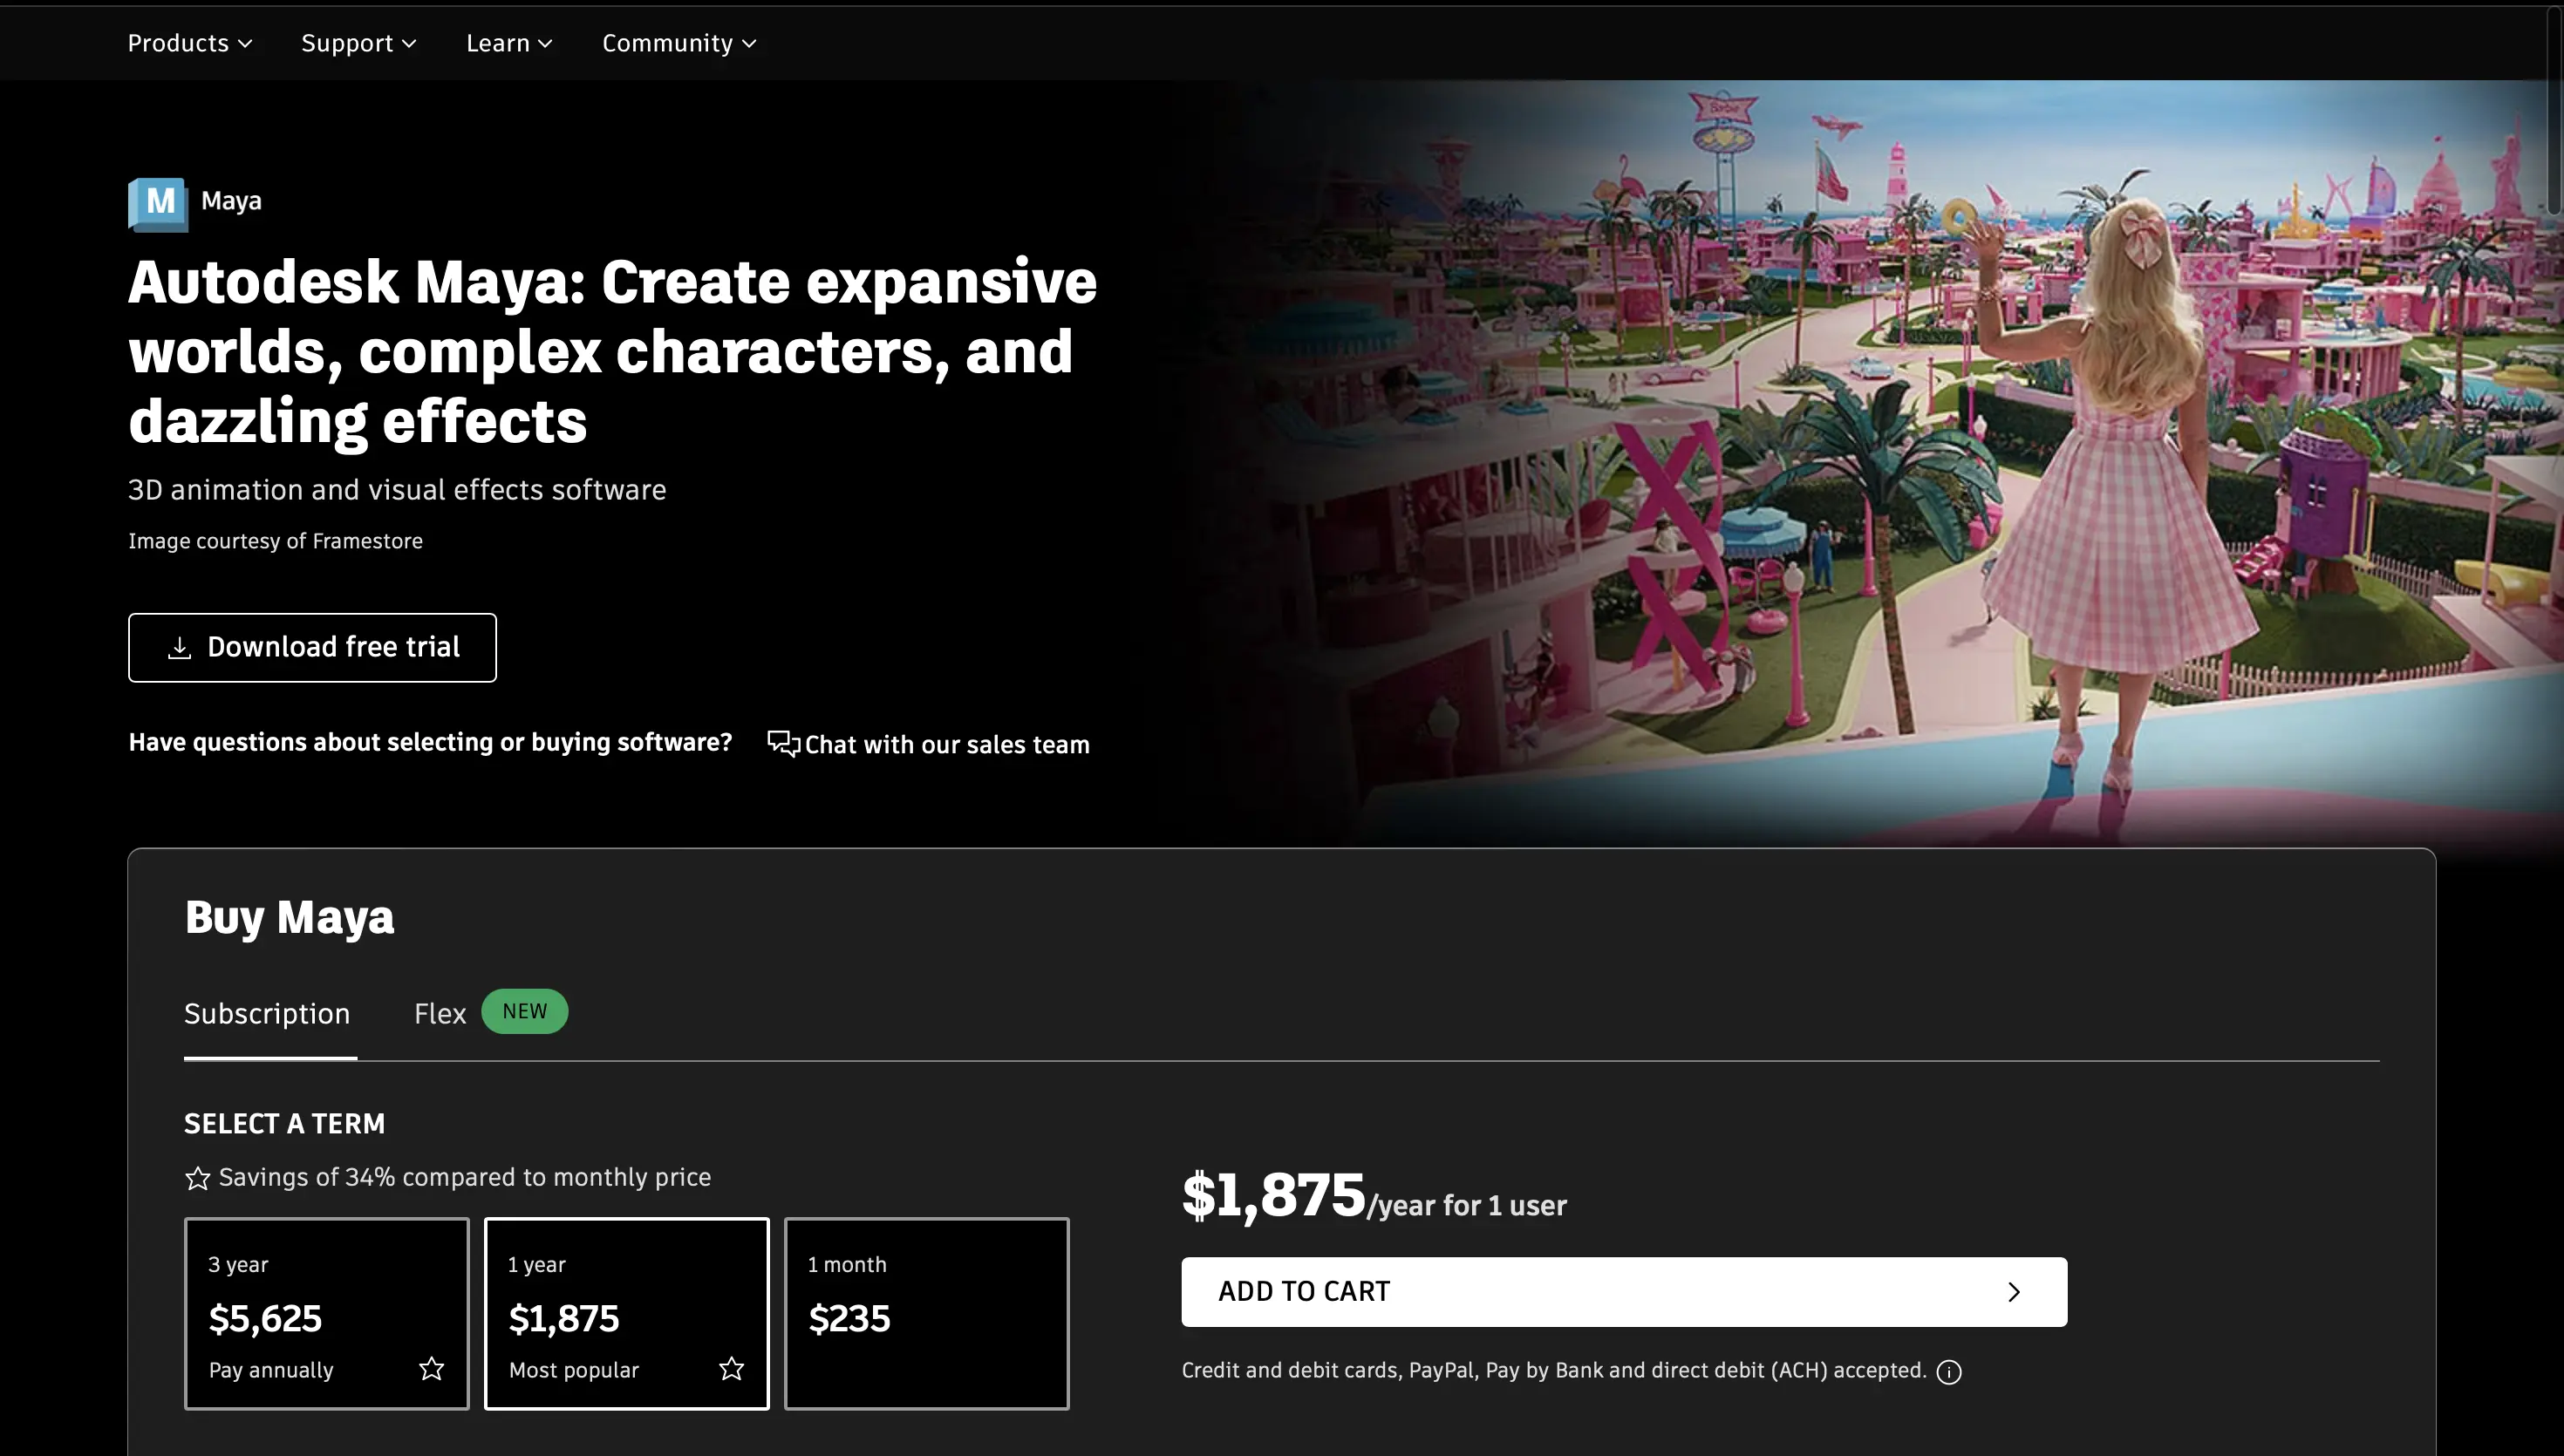Click the star icon next to Savings of 34%
The height and width of the screenshot is (1456, 2564).
(x=197, y=1178)
